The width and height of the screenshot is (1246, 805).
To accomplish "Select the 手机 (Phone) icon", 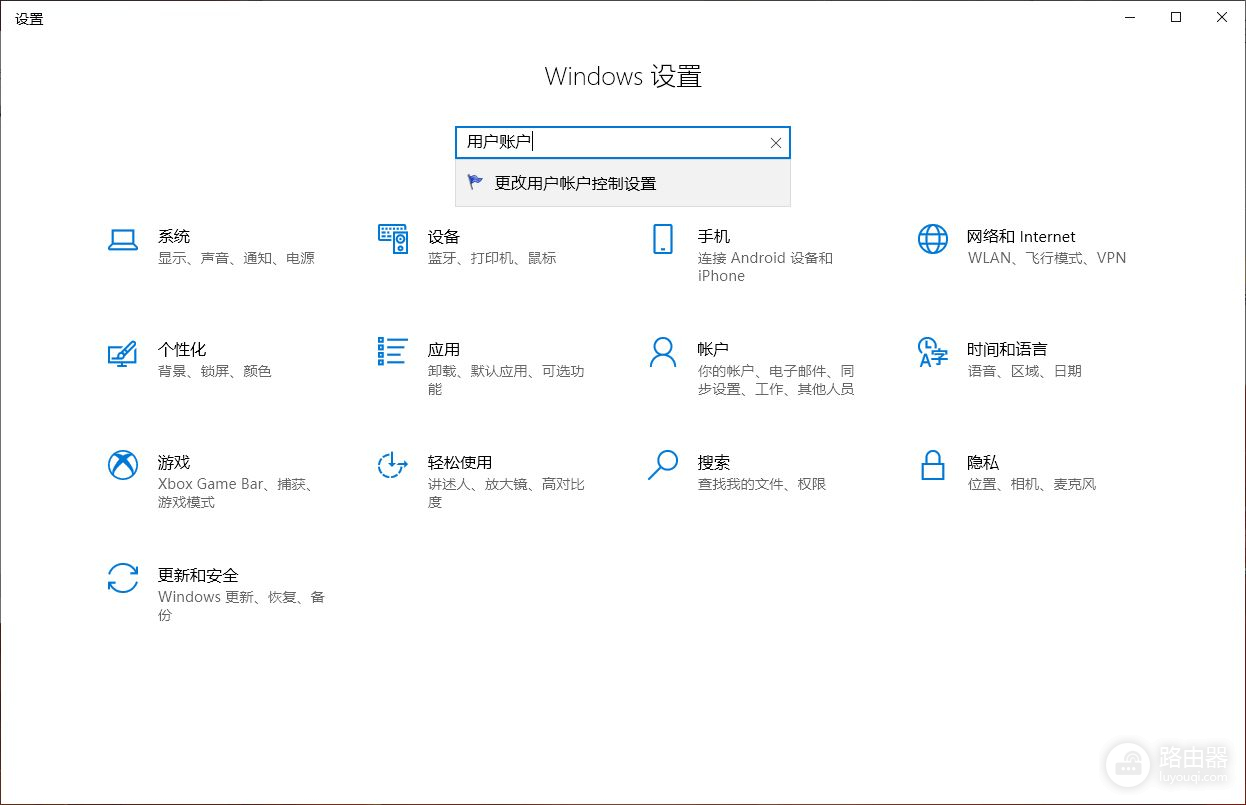I will point(662,239).
